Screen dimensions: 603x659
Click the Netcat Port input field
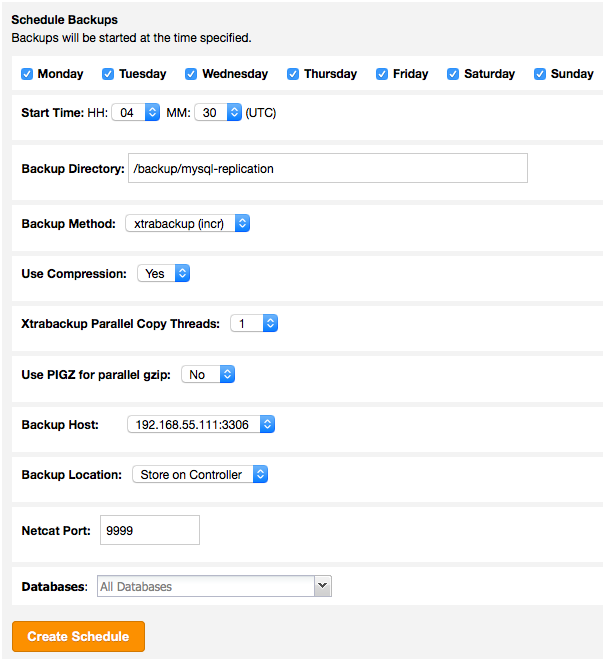coord(150,530)
